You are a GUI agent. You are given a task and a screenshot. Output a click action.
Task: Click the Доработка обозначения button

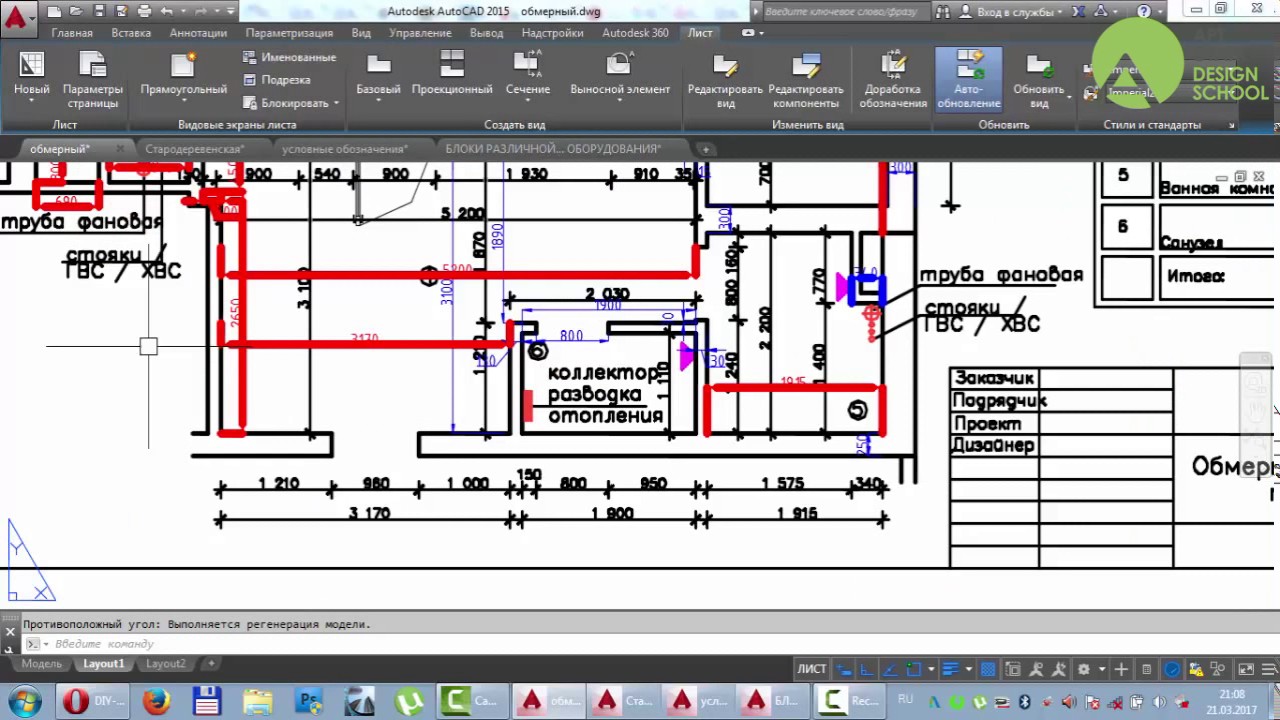coord(893,79)
